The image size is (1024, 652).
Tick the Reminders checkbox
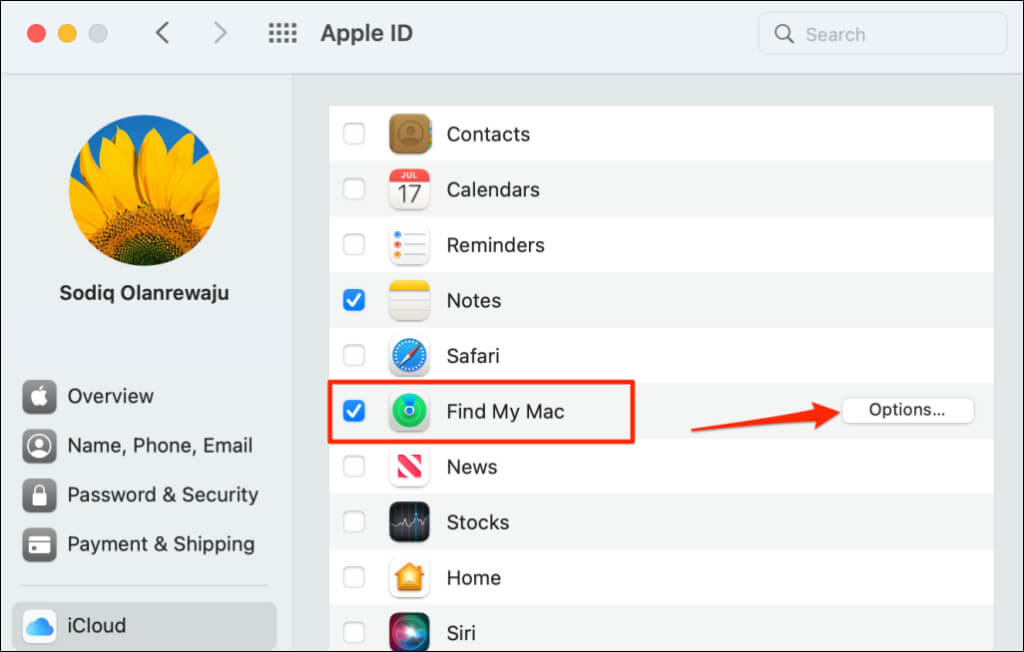354,245
